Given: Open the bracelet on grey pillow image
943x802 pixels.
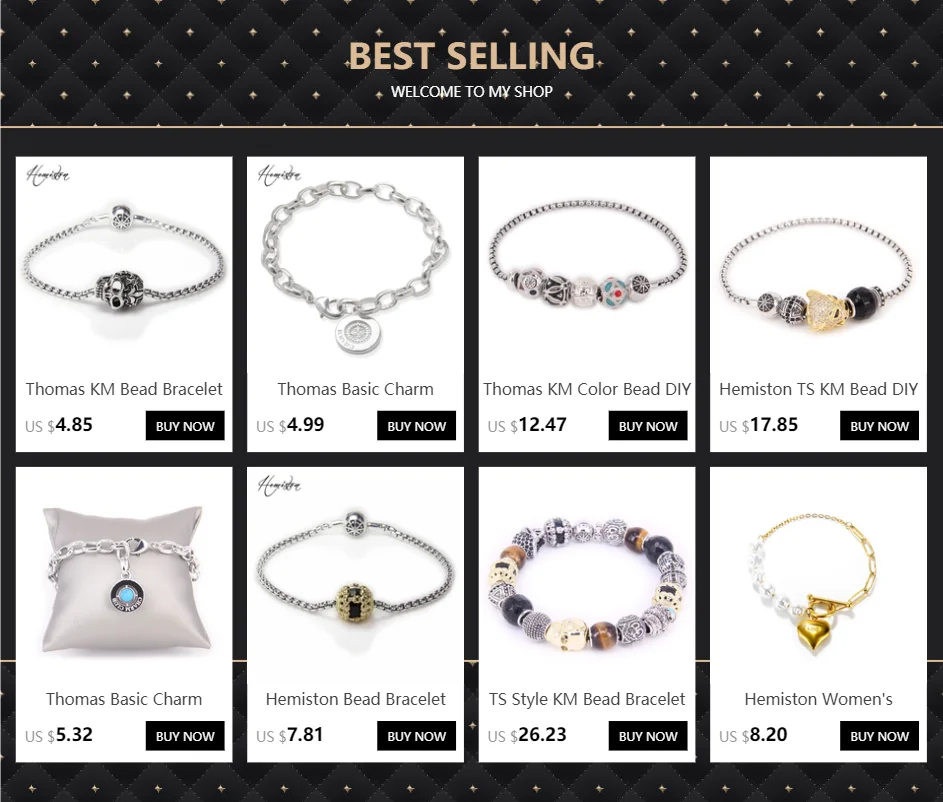Looking at the screenshot, I should click(x=124, y=575).
